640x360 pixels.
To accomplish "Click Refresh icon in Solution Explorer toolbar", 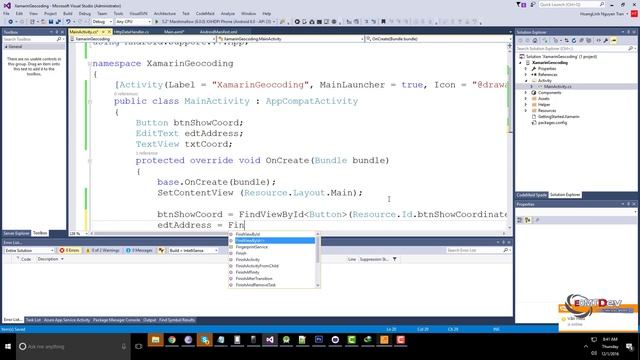I will 574,40.
